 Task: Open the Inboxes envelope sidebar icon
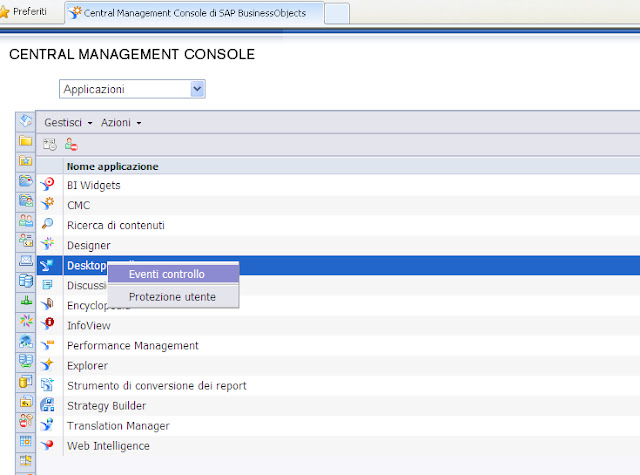pyautogui.click(x=26, y=260)
